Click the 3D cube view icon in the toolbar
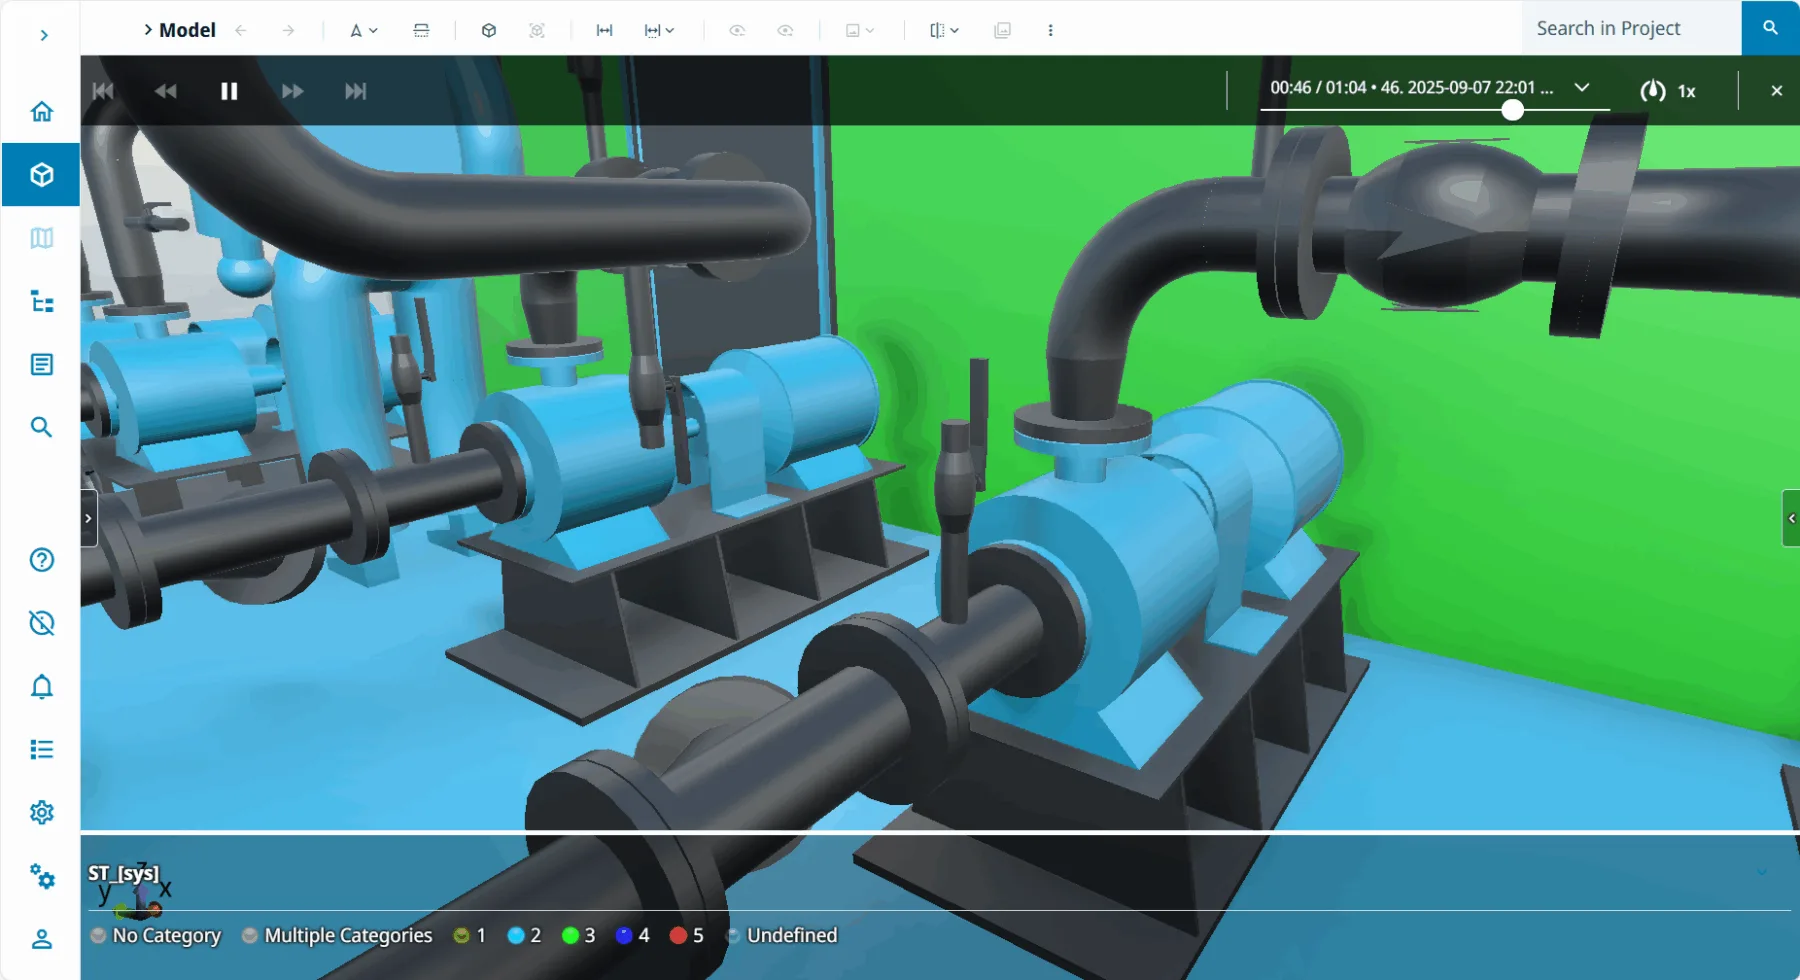1800x980 pixels. [489, 30]
